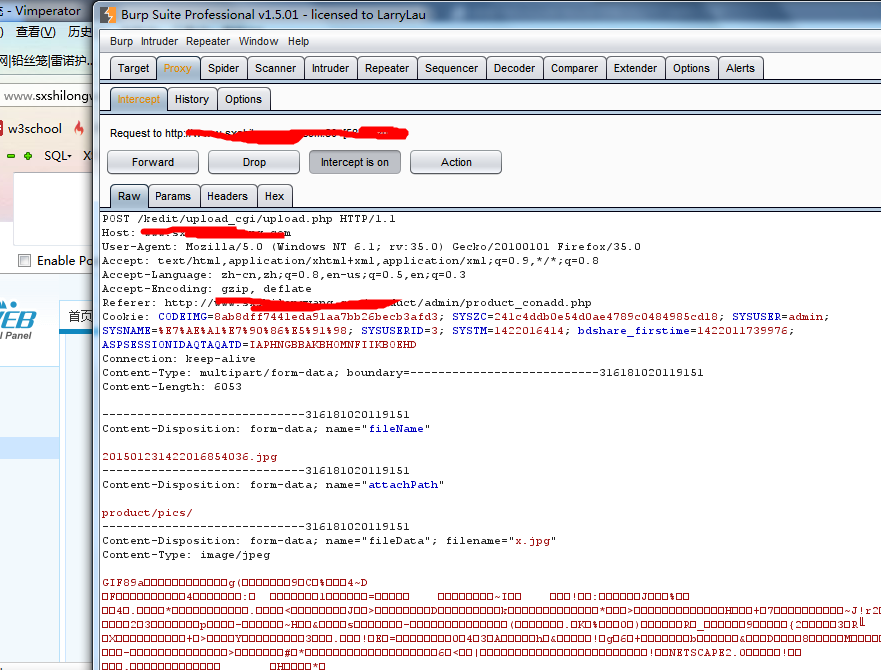Click the User-Agent header line
The height and width of the screenshot is (670, 881).
click(x=371, y=247)
